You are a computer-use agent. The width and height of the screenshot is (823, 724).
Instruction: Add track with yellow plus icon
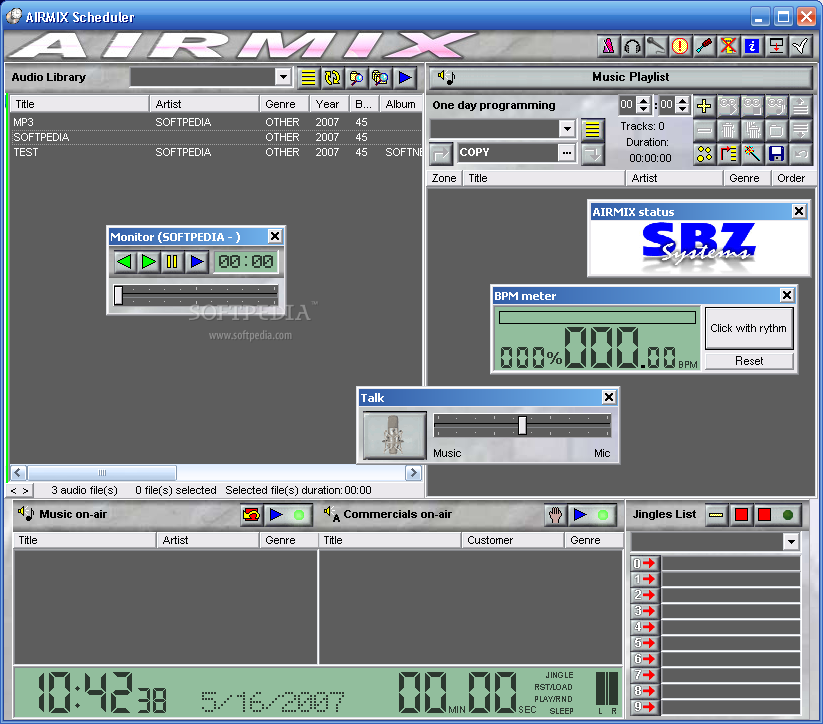click(x=704, y=106)
